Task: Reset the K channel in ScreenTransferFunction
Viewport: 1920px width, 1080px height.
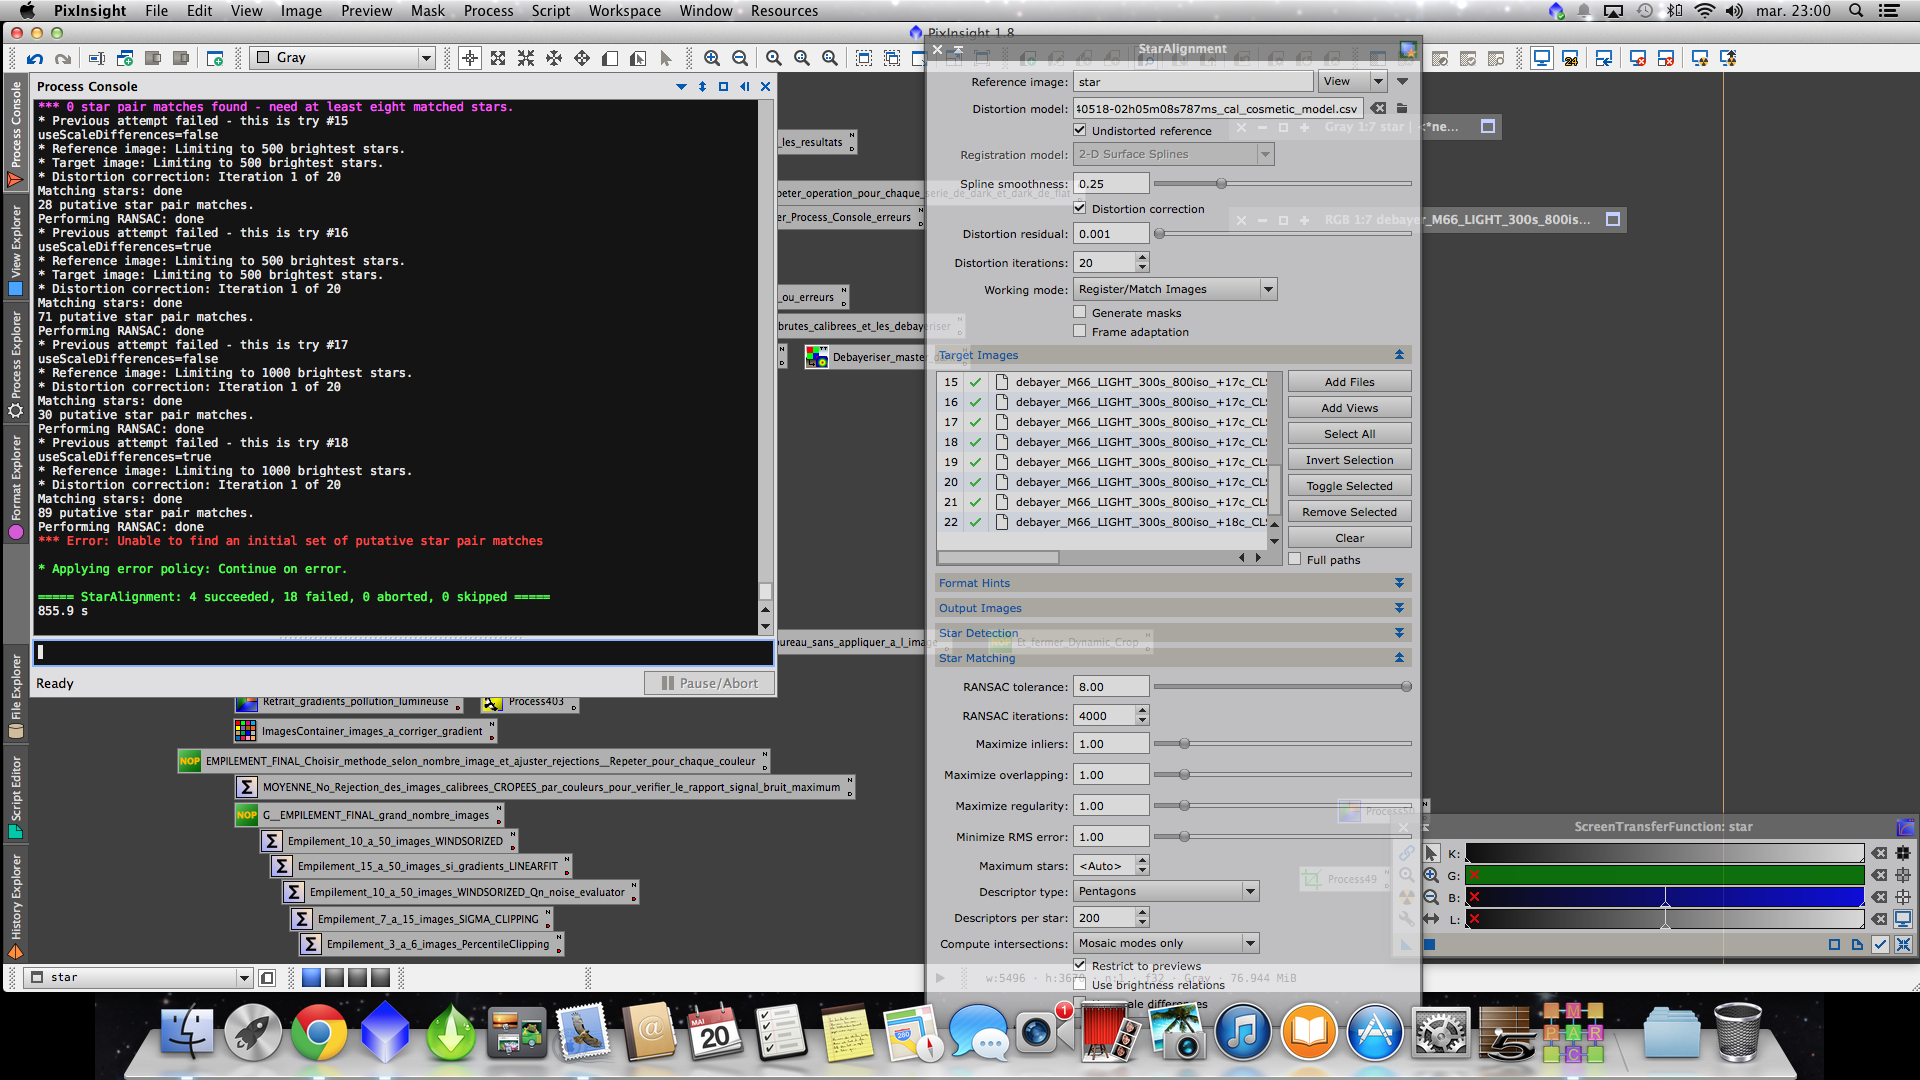Action: [x=1880, y=853]
